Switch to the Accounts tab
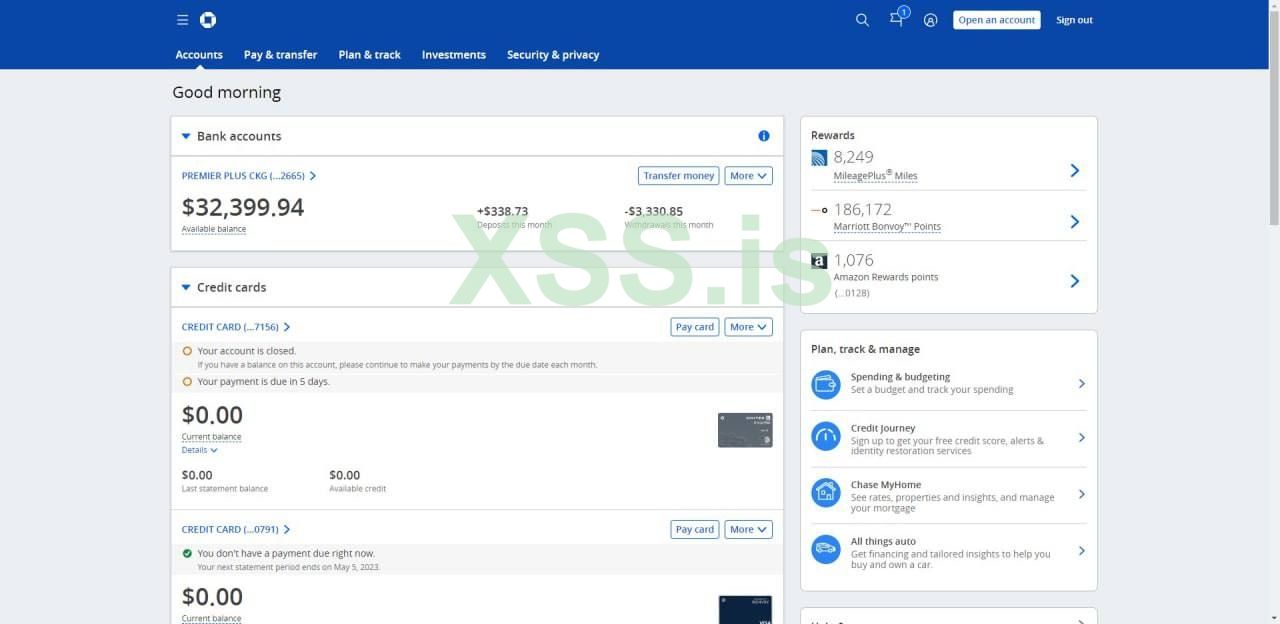Viewport: 1280px width, 624px height. coord(199,55)
